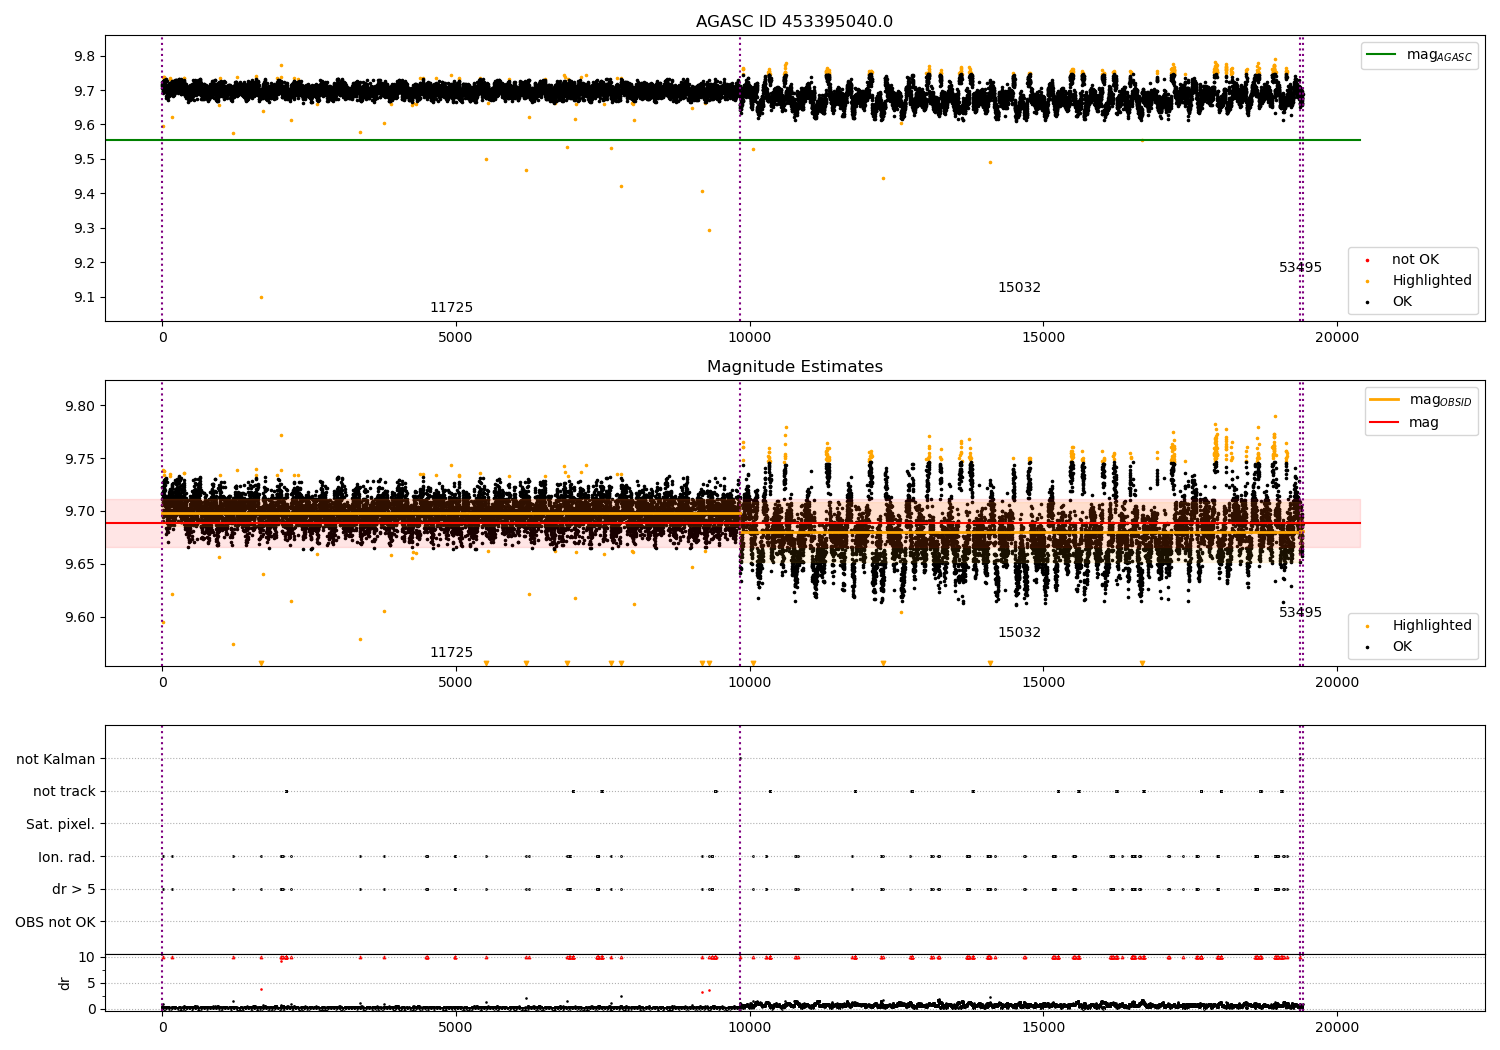The image size is (1500, 1050).
Task: Click the '9.8' y-axis tick in top plot
Action: click(85, 56)
